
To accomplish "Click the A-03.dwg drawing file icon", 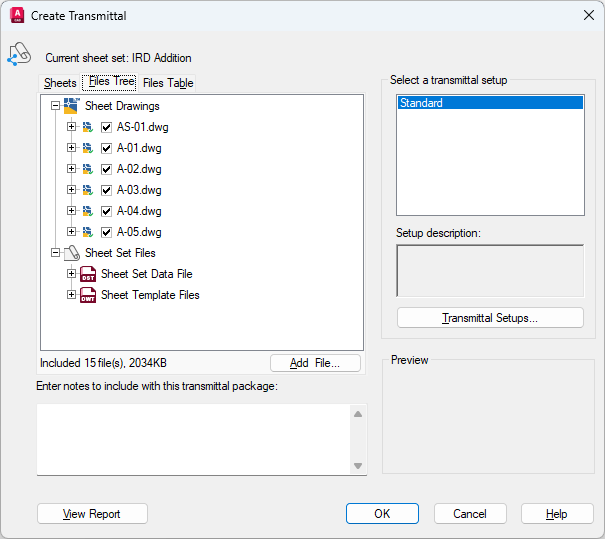I will click(88, 190).
